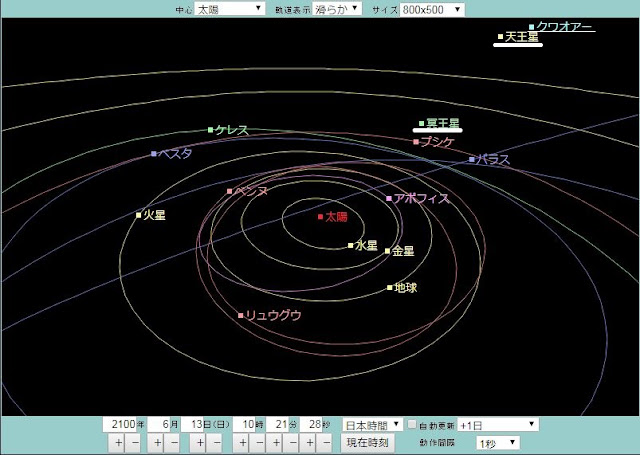
Task: Click the day input field showing 13
Action: (x=192, y=424)
